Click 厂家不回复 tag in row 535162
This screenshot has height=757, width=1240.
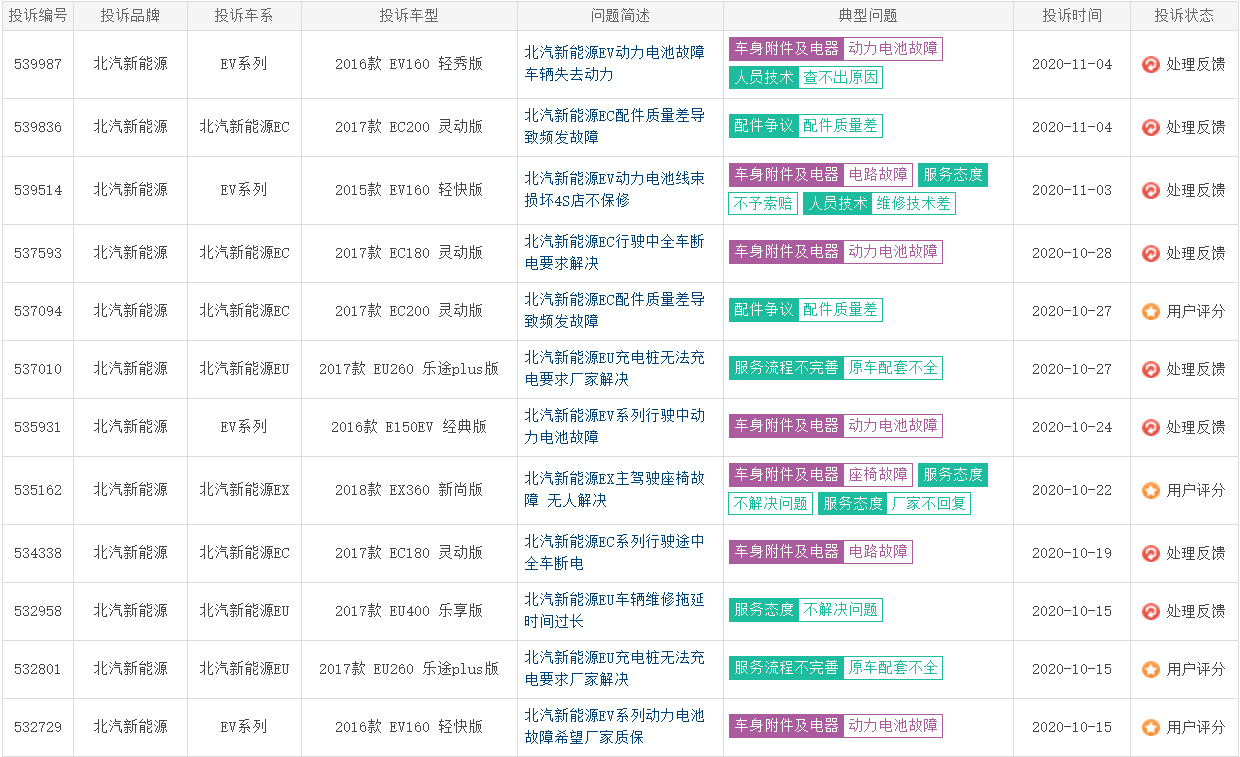[x=929, y=503]
